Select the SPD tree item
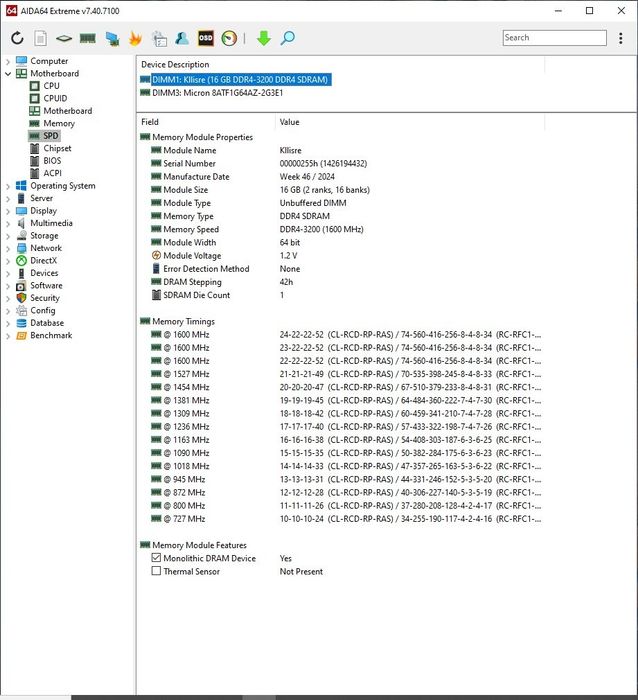Image resolution: width=638 pixels, height=700 pixels. click(x=44, y=136)
